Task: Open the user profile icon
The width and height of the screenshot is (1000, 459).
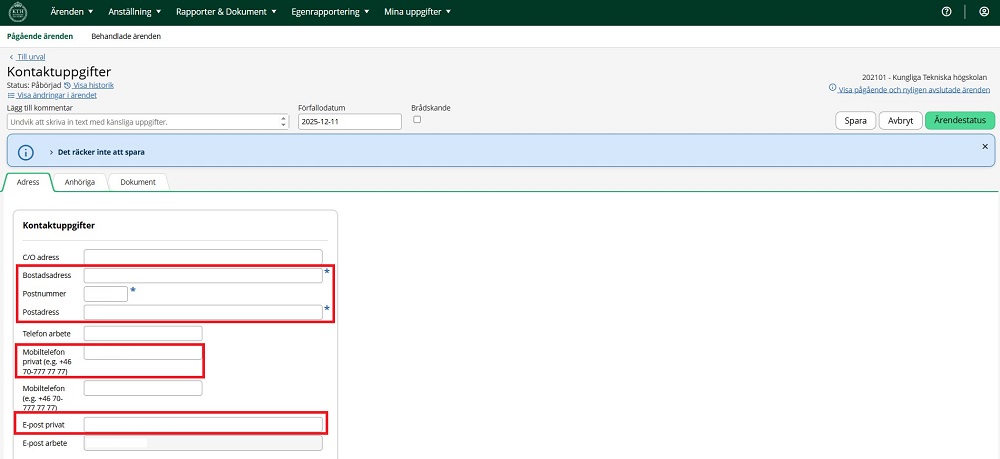Action: (983, 12)
